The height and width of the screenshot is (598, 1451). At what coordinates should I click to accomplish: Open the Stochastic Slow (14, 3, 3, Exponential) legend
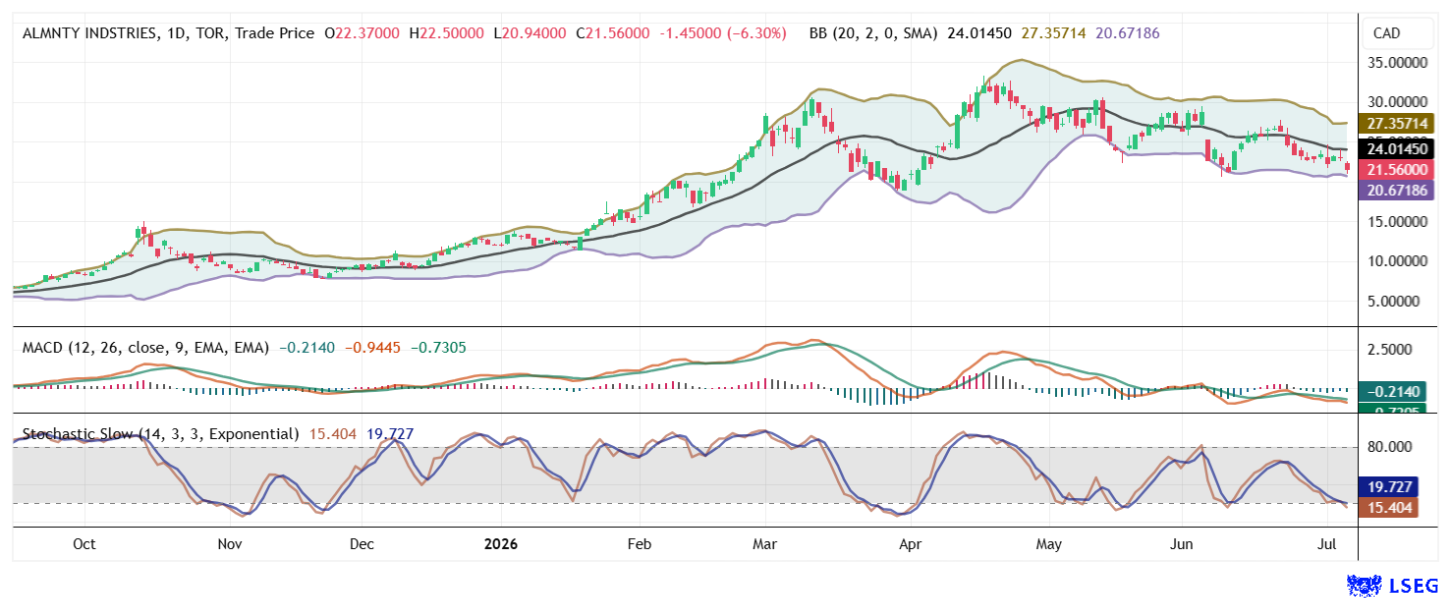coord(160,434)
